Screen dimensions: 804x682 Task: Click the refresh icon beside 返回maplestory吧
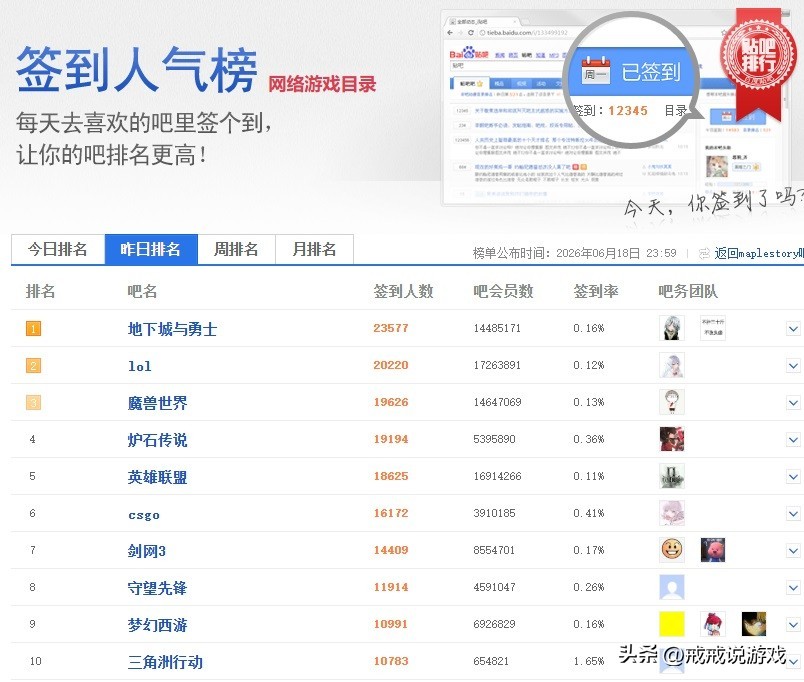tap(705, 253)
